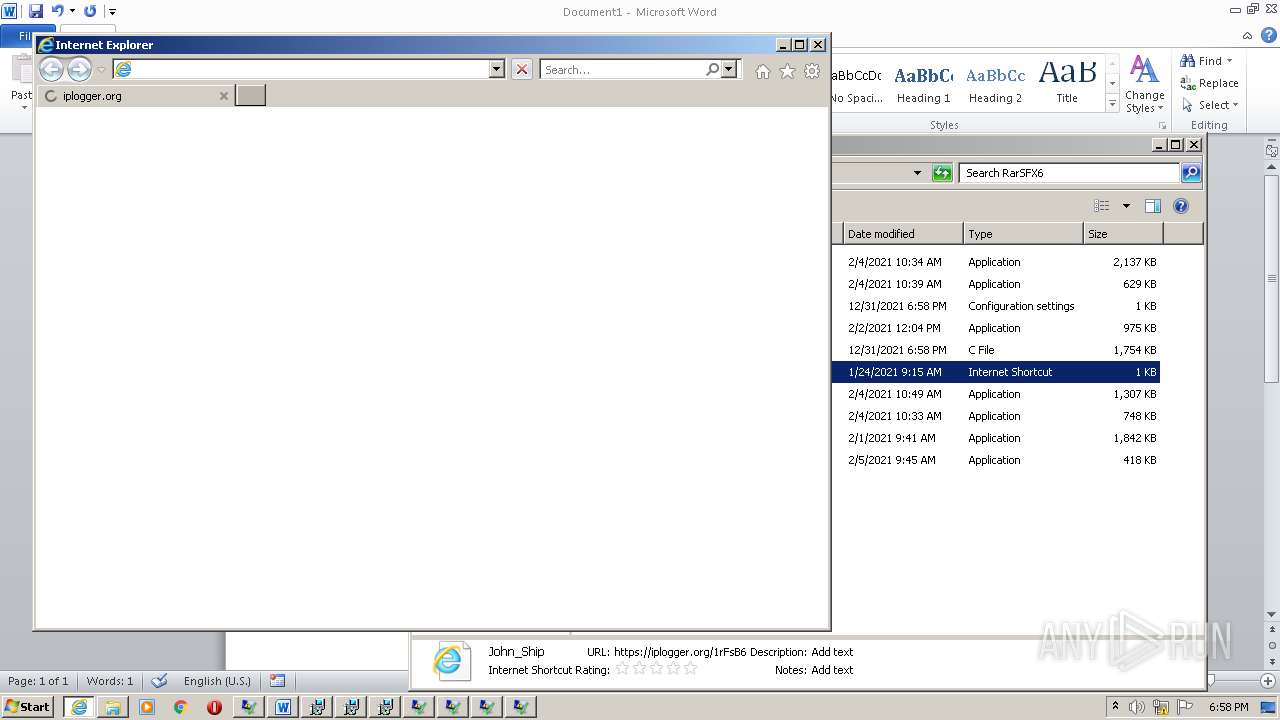This screenshot has width=1280, height=720.
Task: Click the proofing check icon in Word status bar
Action: 159,681
